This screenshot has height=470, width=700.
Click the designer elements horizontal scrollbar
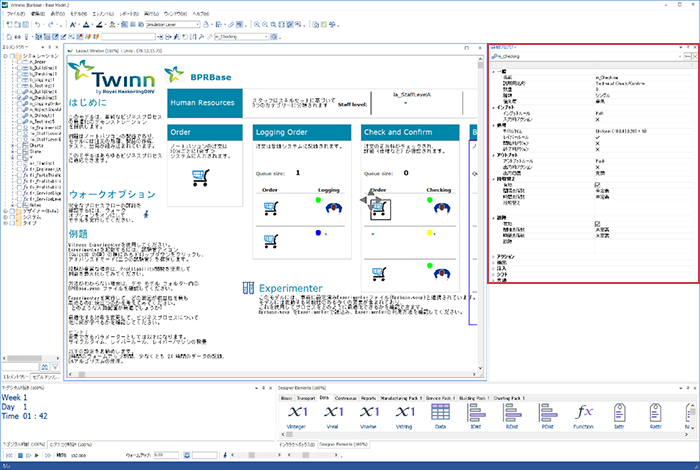coord(484,434)
